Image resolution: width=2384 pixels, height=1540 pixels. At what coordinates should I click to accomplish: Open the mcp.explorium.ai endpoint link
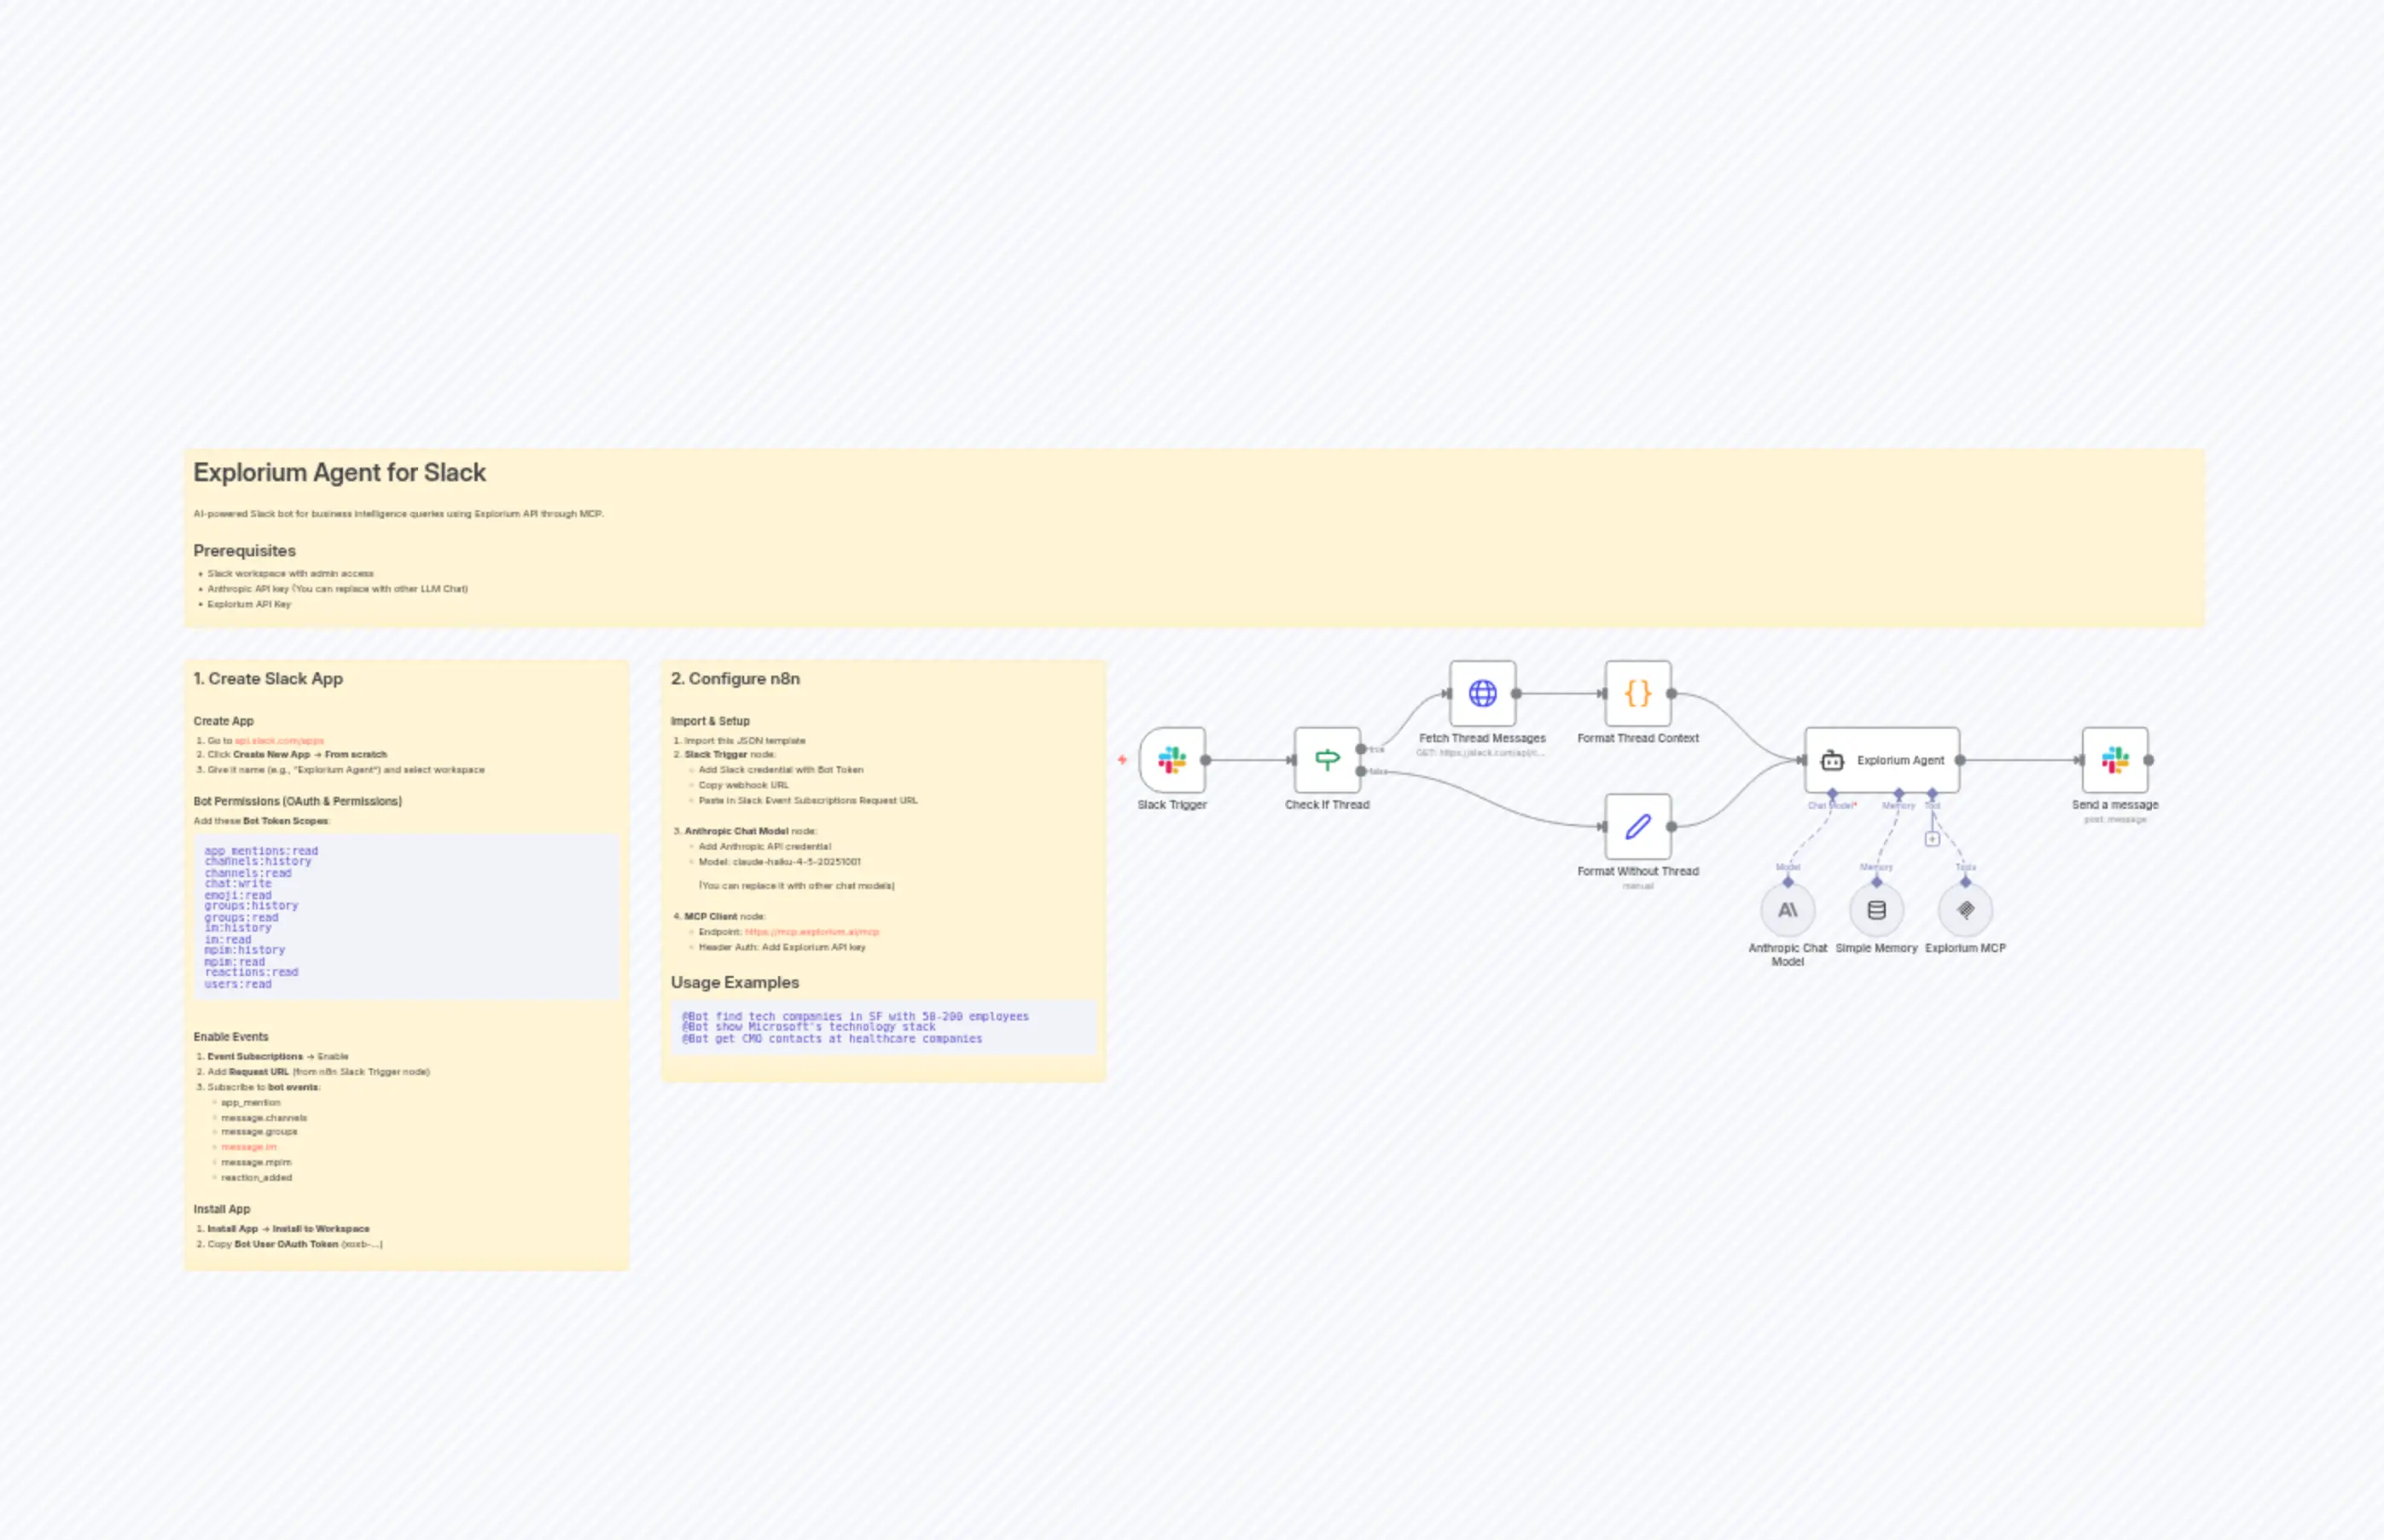812,931
